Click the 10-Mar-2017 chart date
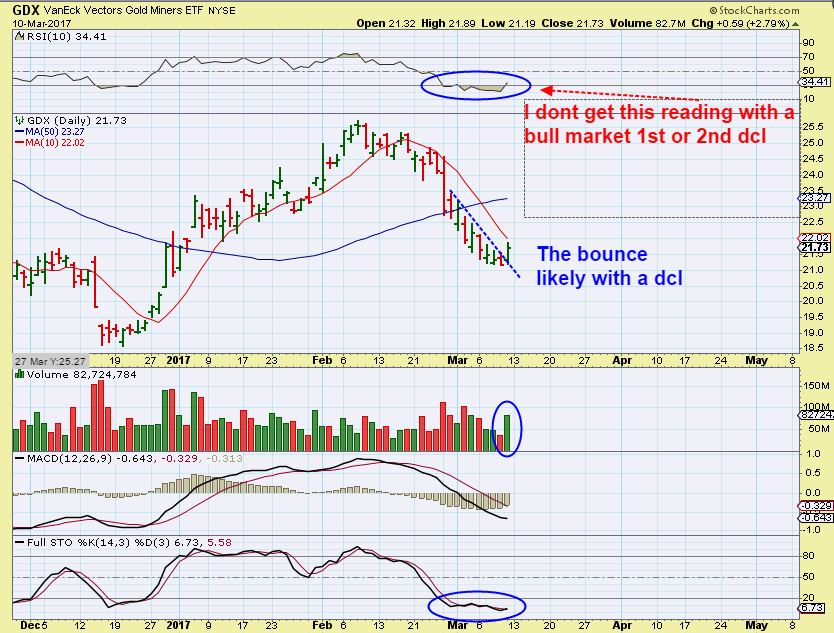Image resolution: width=834 pixels, height=633 pixels. tap(41, 23)
